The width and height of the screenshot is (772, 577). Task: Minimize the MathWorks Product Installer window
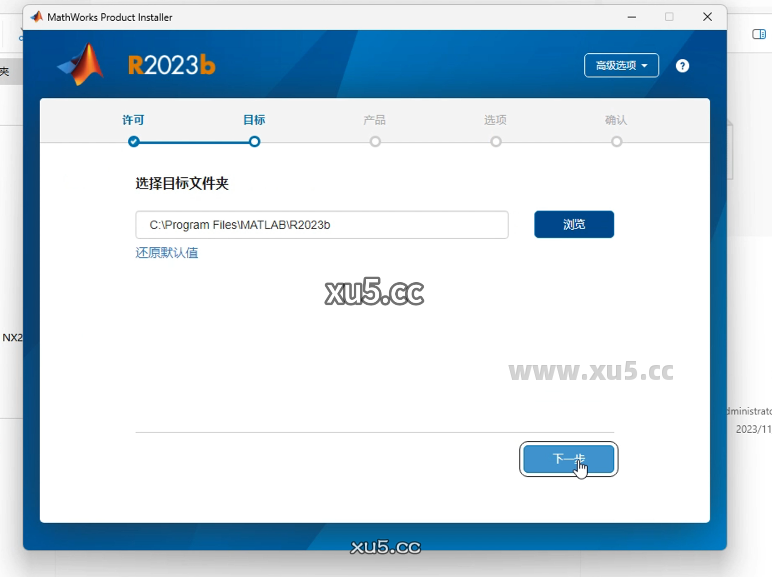point(632,17)
